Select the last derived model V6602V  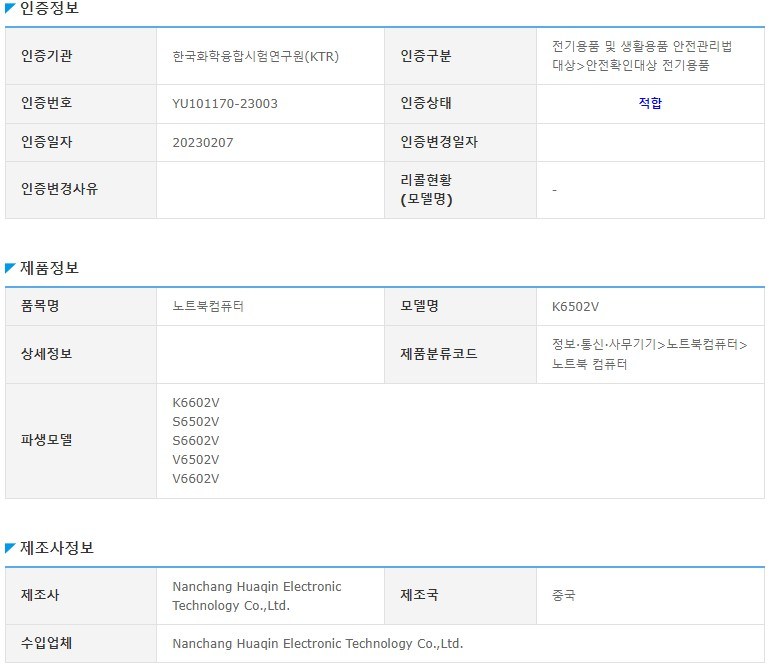pyautogui.click(x=195, y=478)
